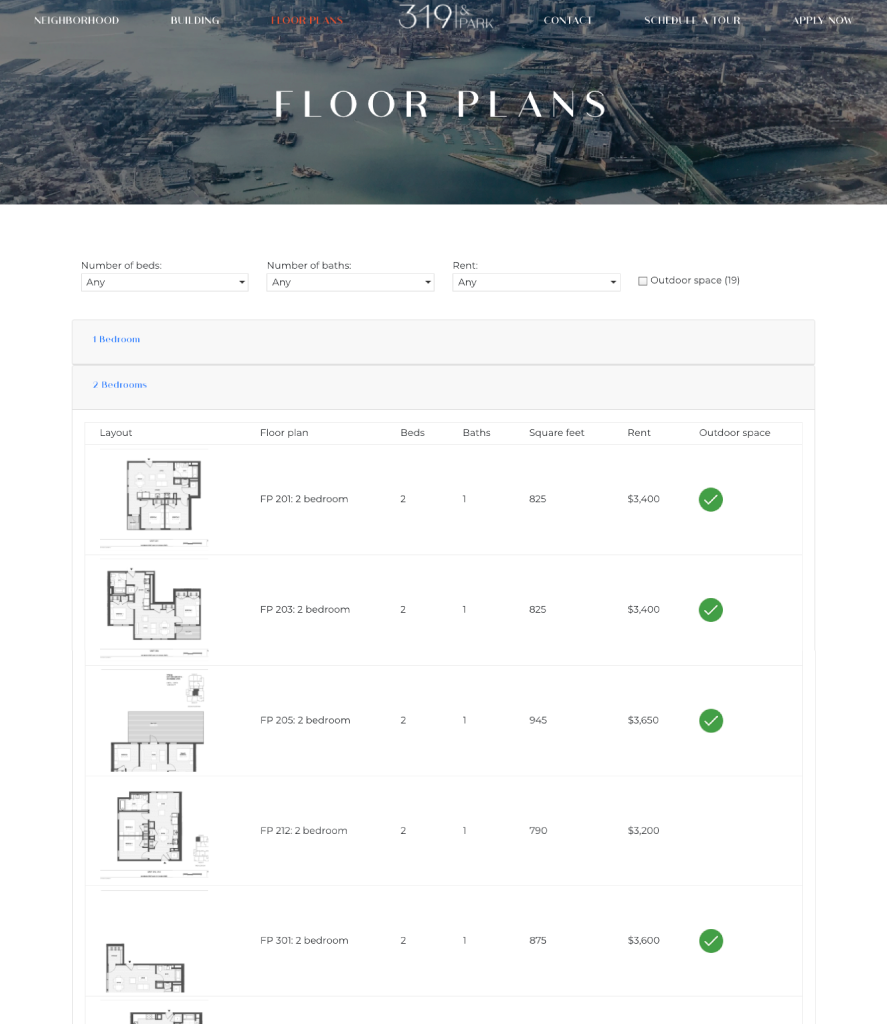
Task: View FP 212 layout image
Action: (x=155, y=830)
